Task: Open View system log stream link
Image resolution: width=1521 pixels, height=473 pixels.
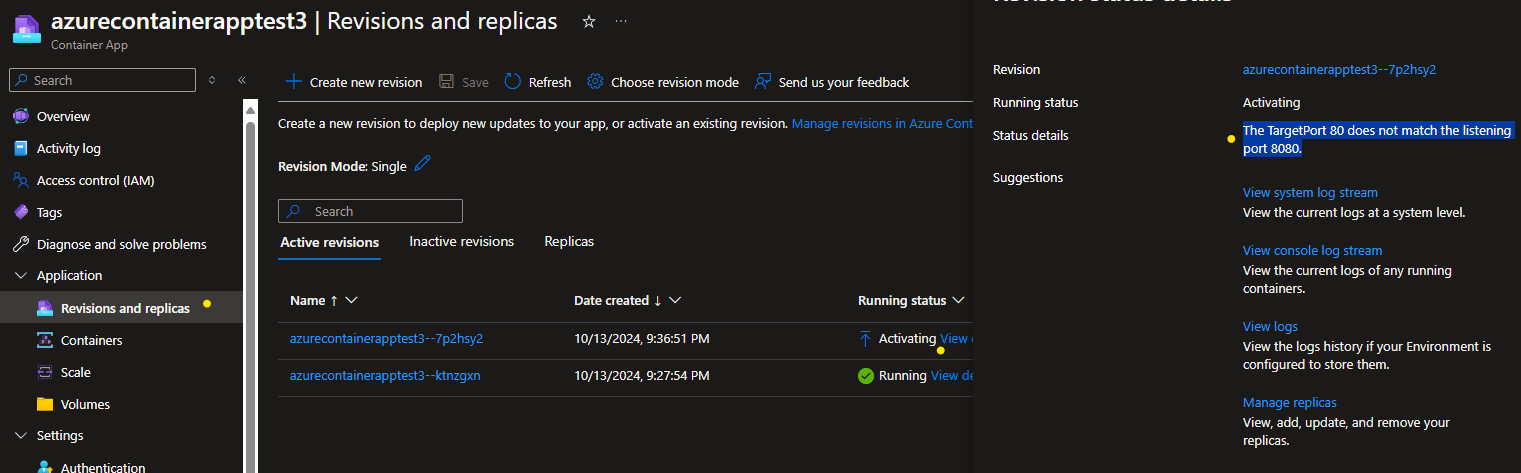Action: 1310,192
